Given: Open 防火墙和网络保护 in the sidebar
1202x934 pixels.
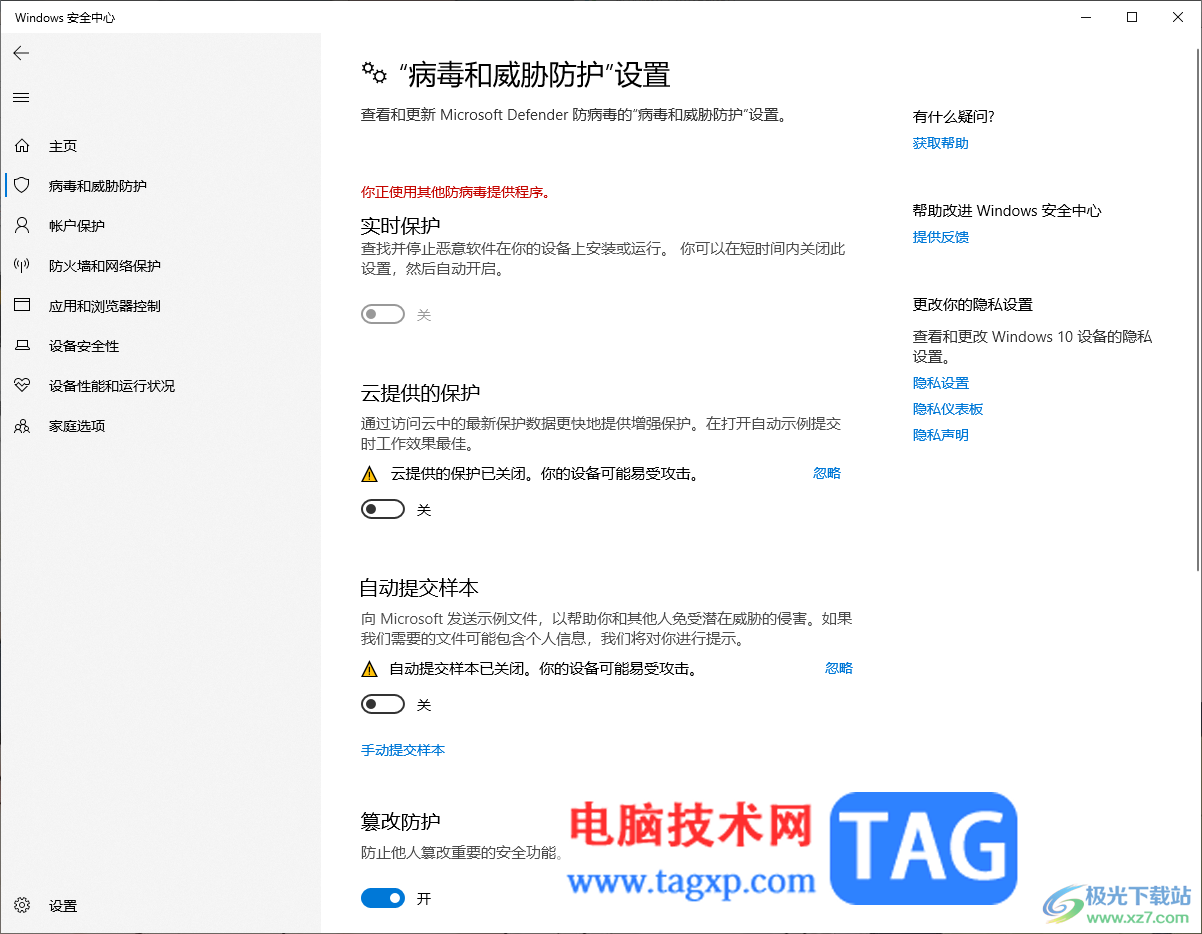Looking at the screenshot, I should pos(105,266).
